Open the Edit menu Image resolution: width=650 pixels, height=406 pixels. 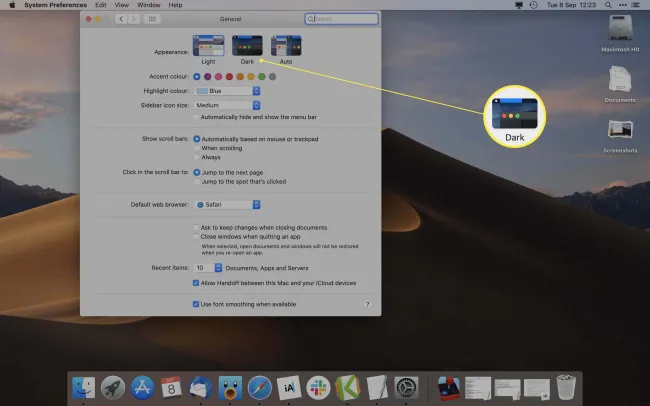coord(100,5)
